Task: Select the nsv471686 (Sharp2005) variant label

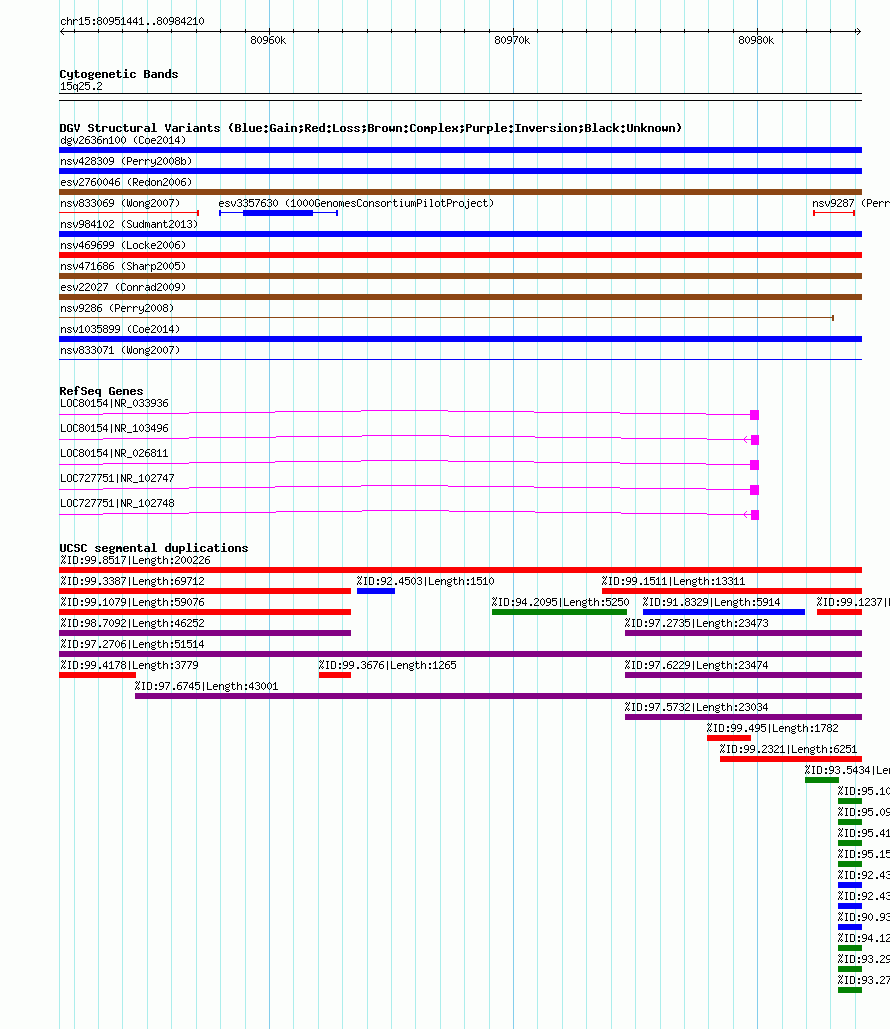Action: [x=123, y=266]
